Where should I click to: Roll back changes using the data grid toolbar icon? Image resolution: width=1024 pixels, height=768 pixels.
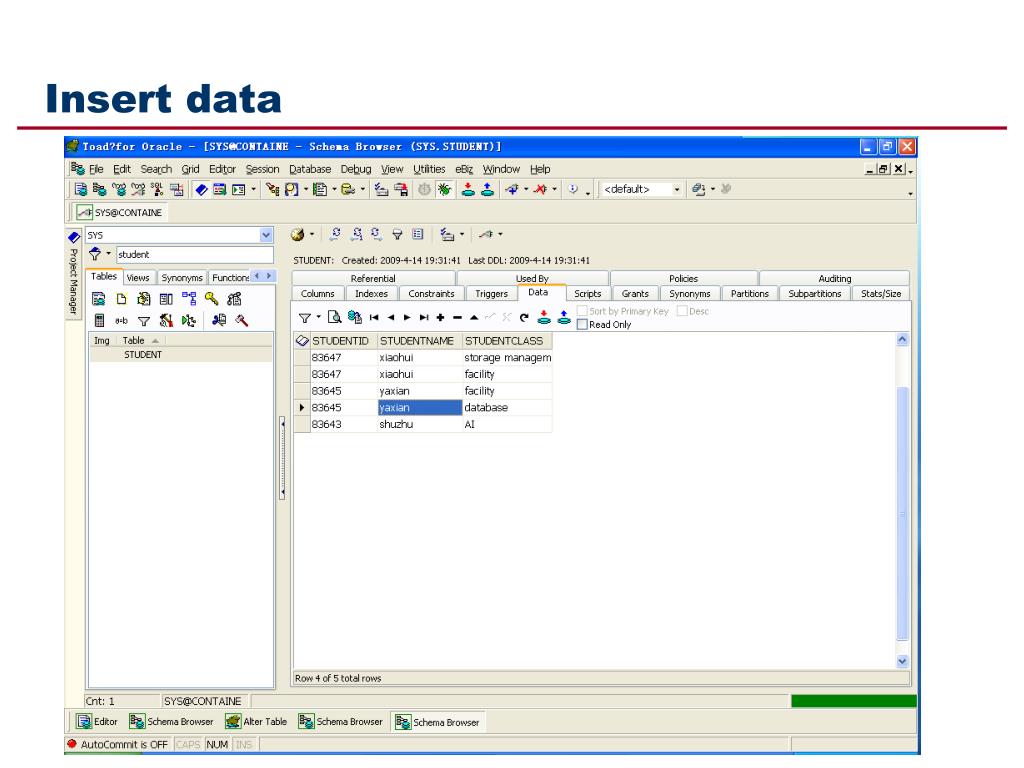[564, 317]
